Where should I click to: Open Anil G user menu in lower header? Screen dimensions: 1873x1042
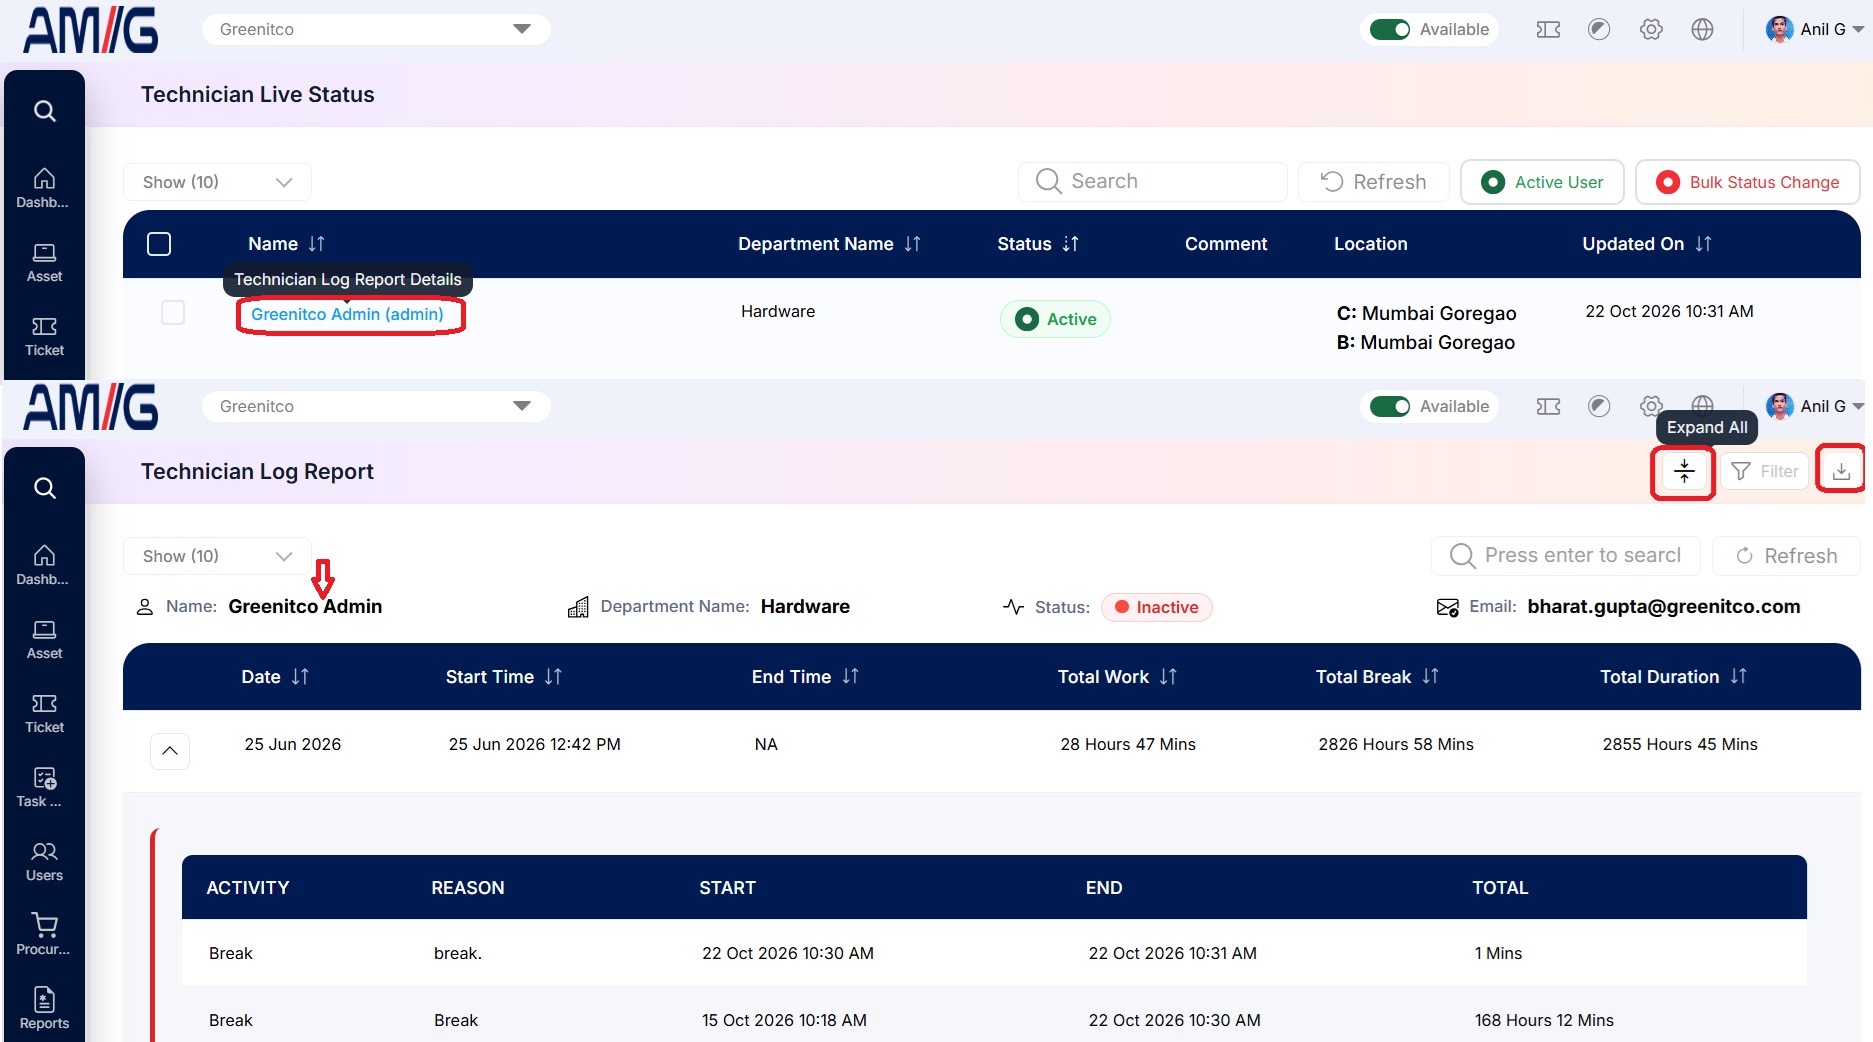1814,406
